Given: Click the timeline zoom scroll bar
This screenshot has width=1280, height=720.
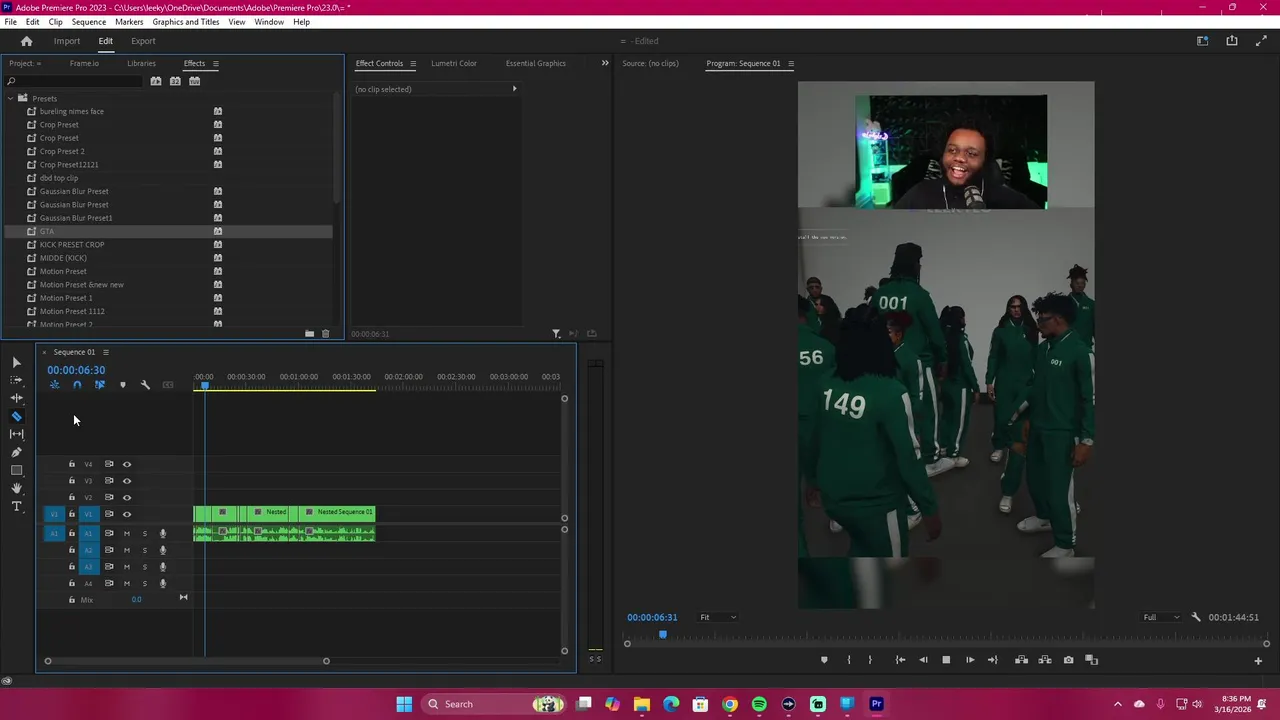Looking at the screenshot, I should click(x=187, y=661).
